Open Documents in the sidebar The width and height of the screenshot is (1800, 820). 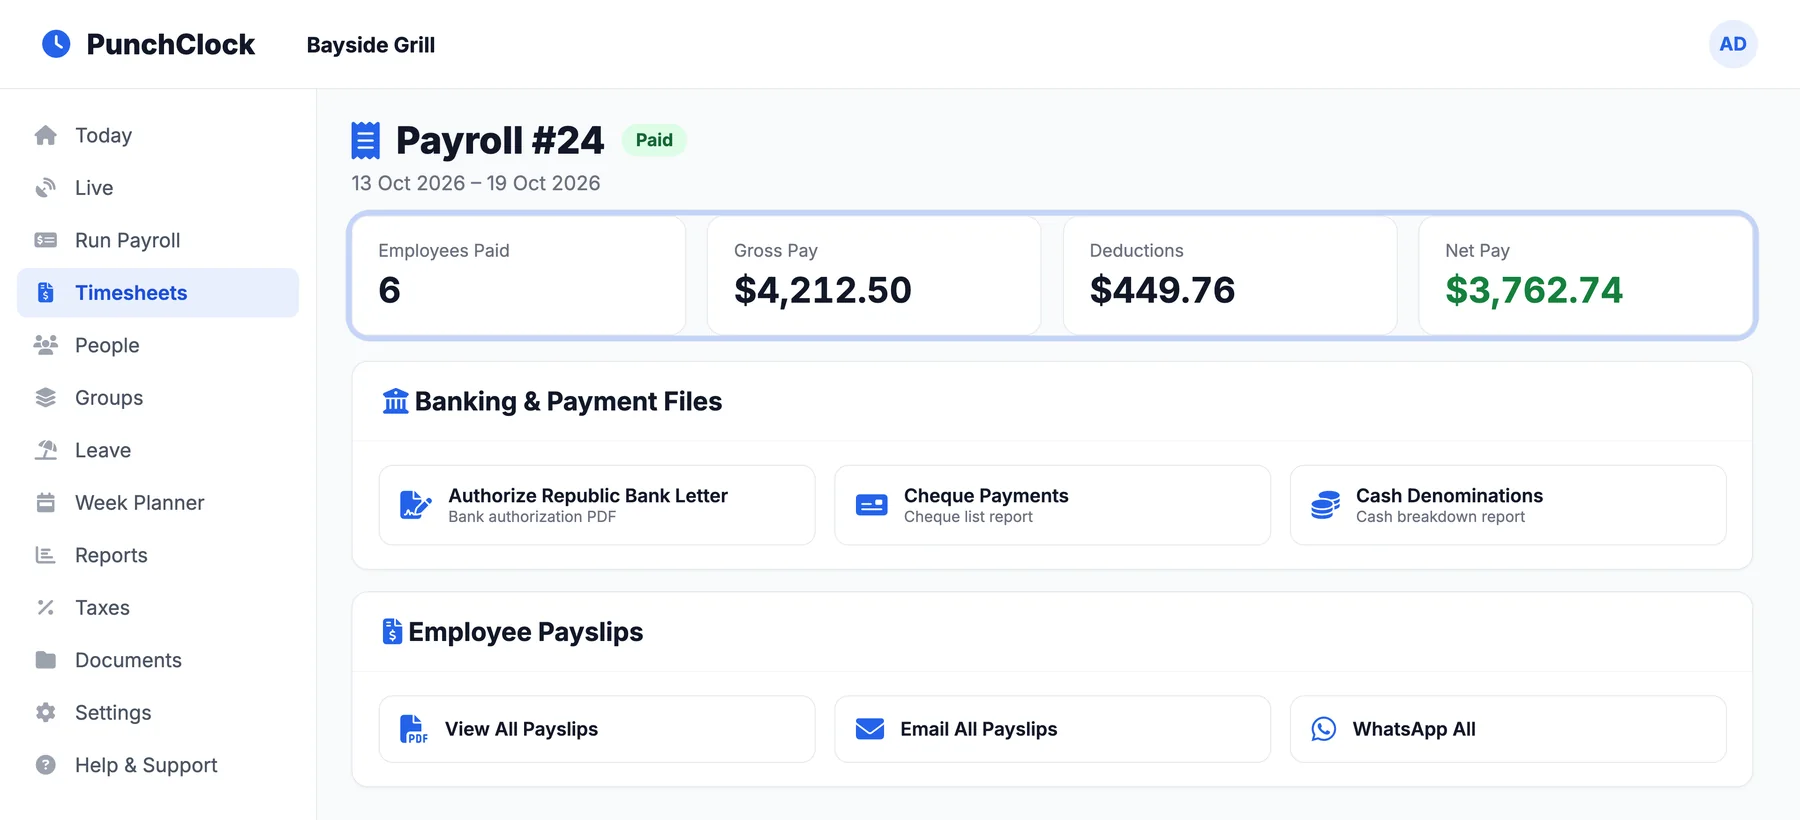[x=158, y=660]
